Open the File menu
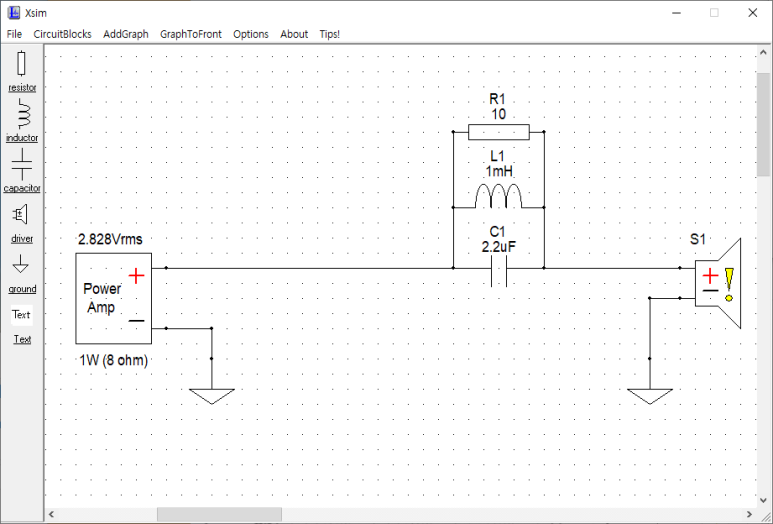Image resolution: width=773 pixels, height=524 pixels. (x=14, y=34)
